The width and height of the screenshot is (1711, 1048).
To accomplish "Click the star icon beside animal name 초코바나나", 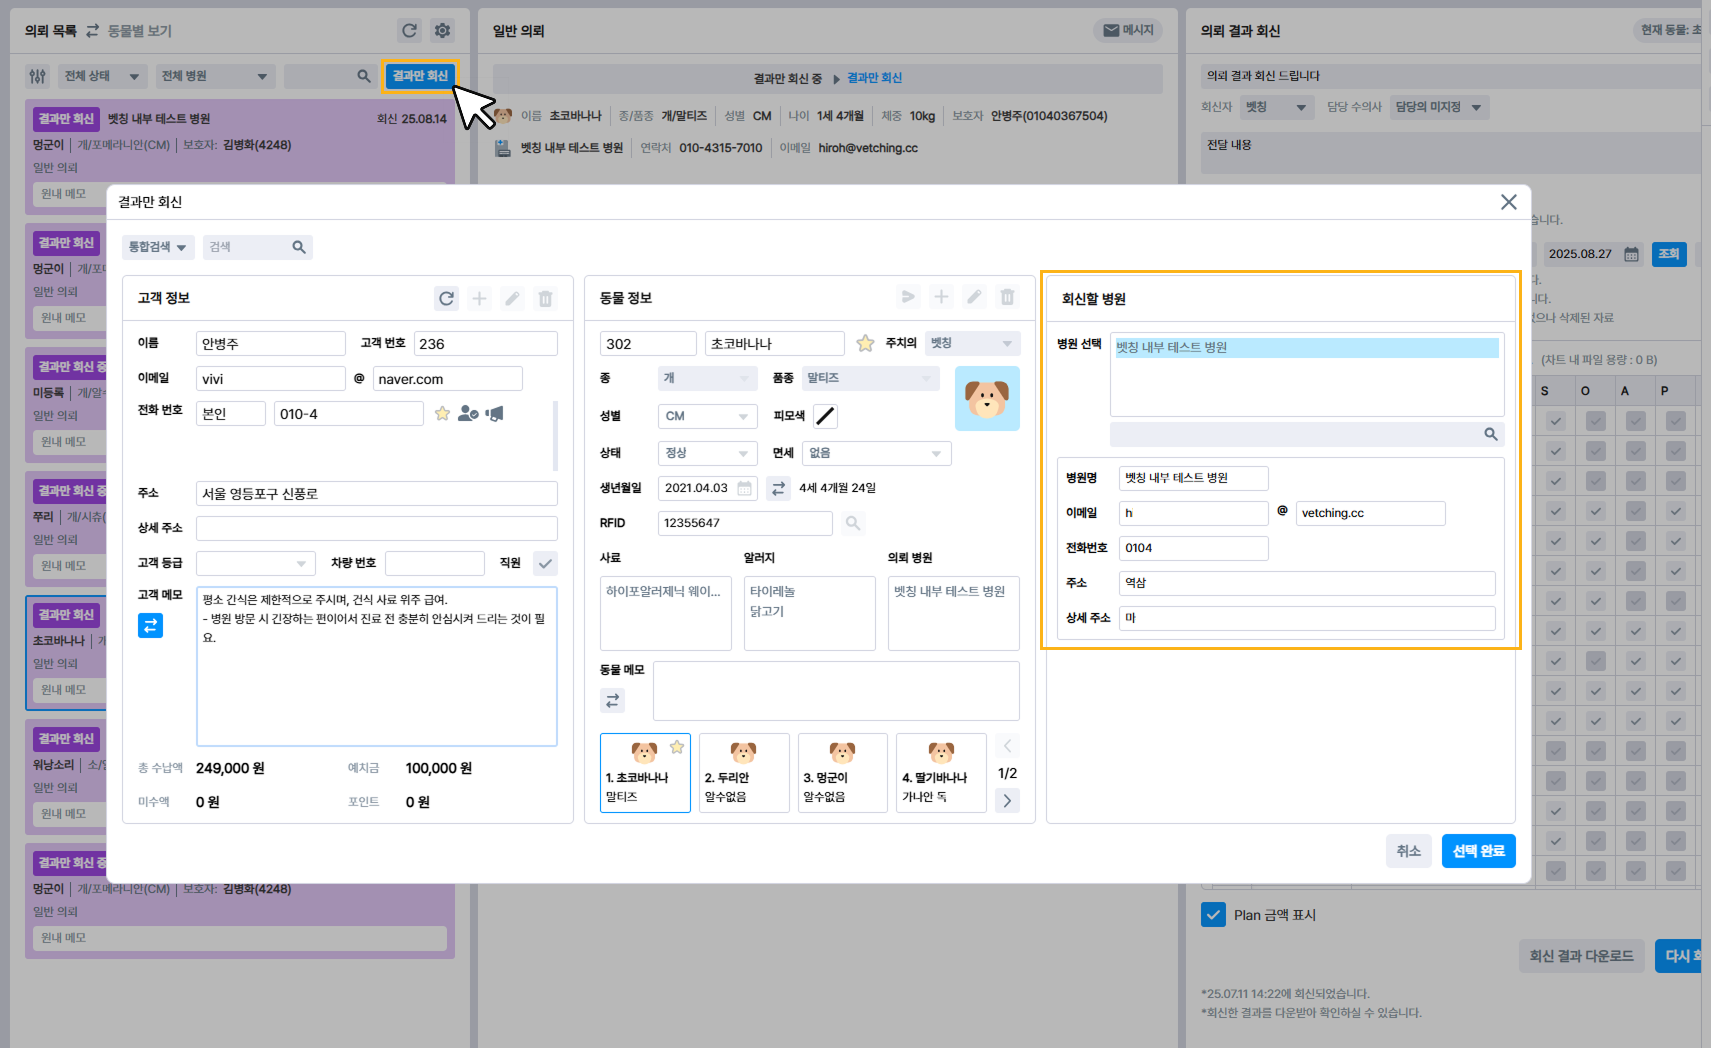I will point(865,343).
